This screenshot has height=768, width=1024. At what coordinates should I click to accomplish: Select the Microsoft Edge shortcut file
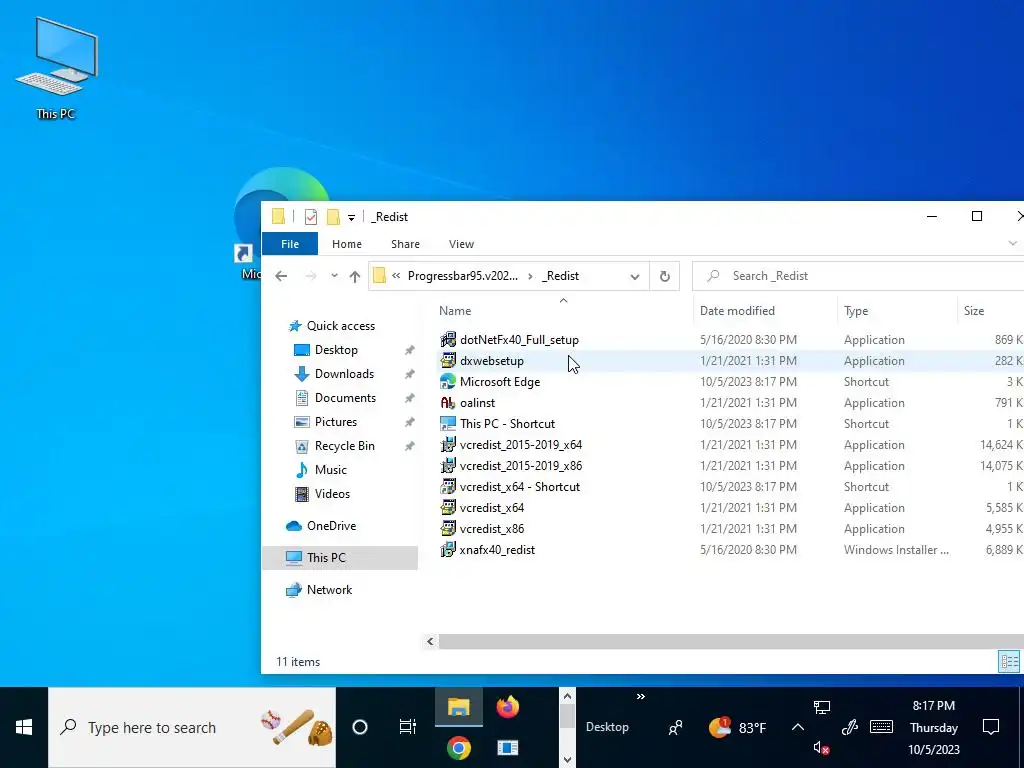500,381
